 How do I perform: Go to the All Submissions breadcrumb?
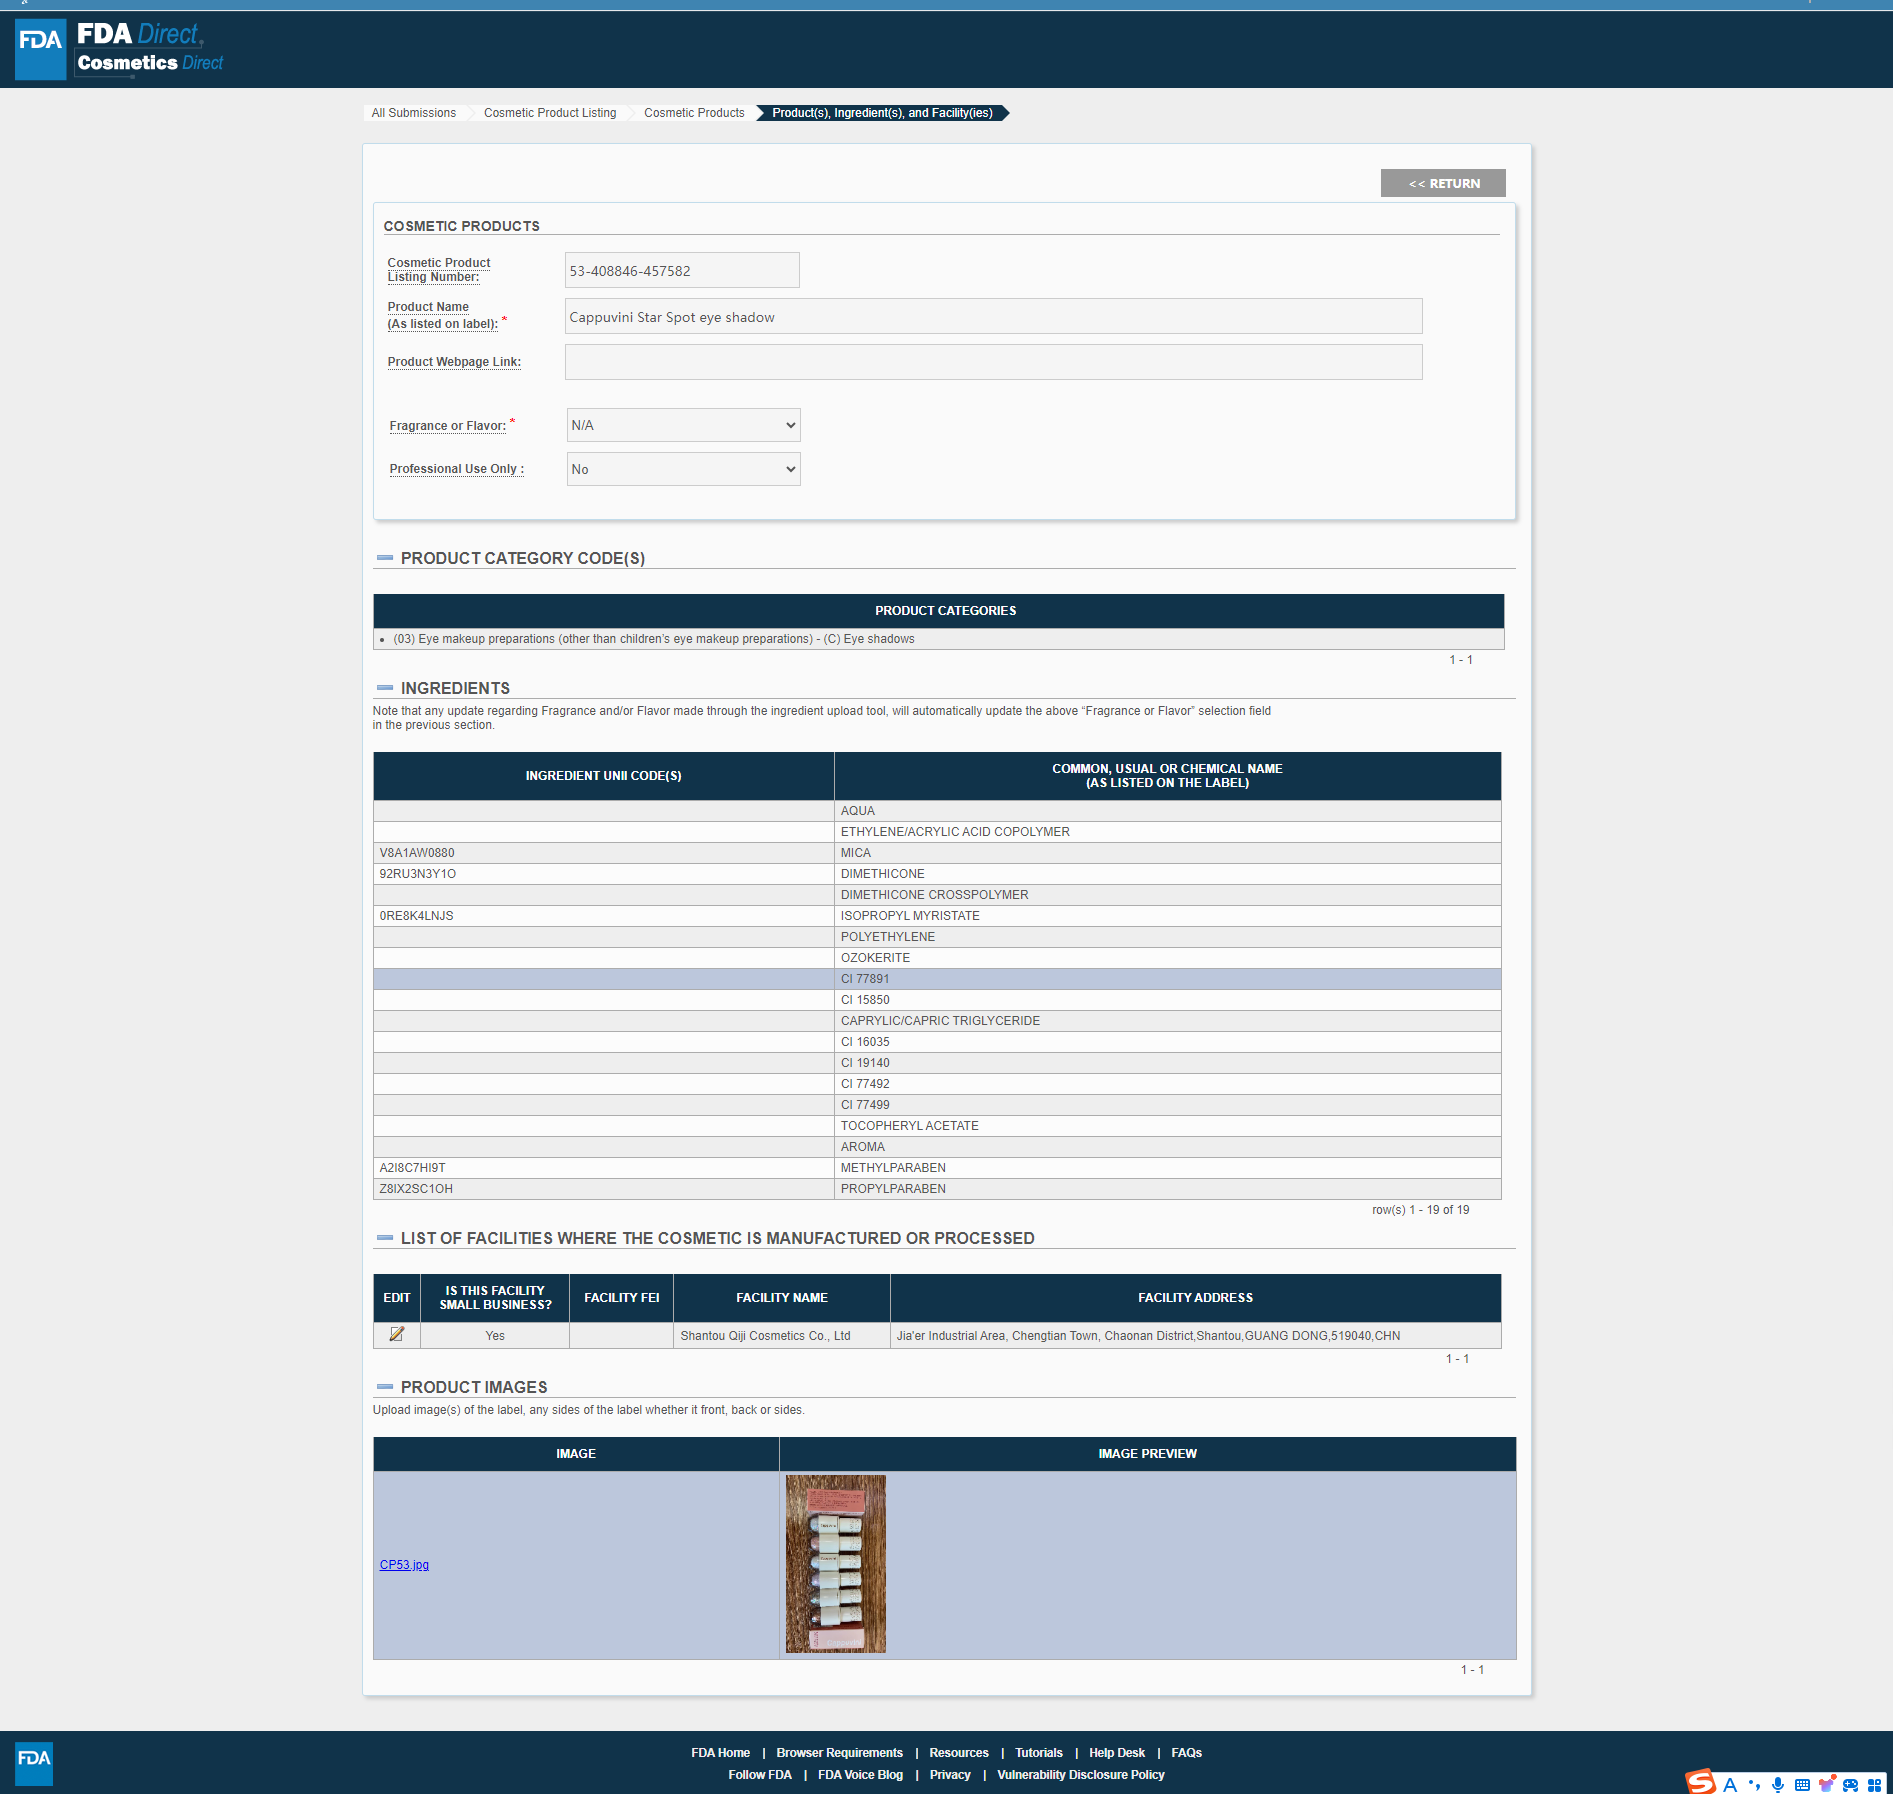point(413,113)
